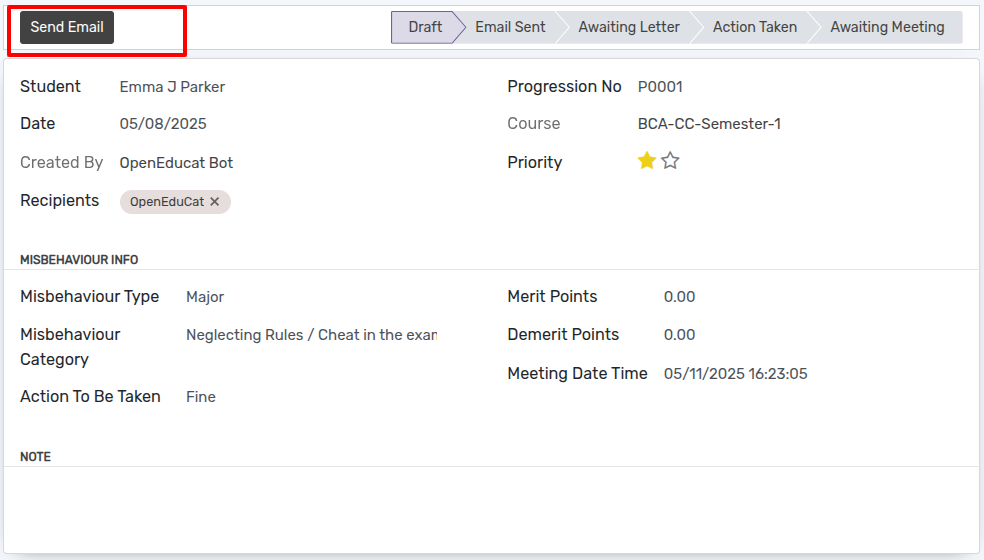Click the Student field label

coord(50,87)
